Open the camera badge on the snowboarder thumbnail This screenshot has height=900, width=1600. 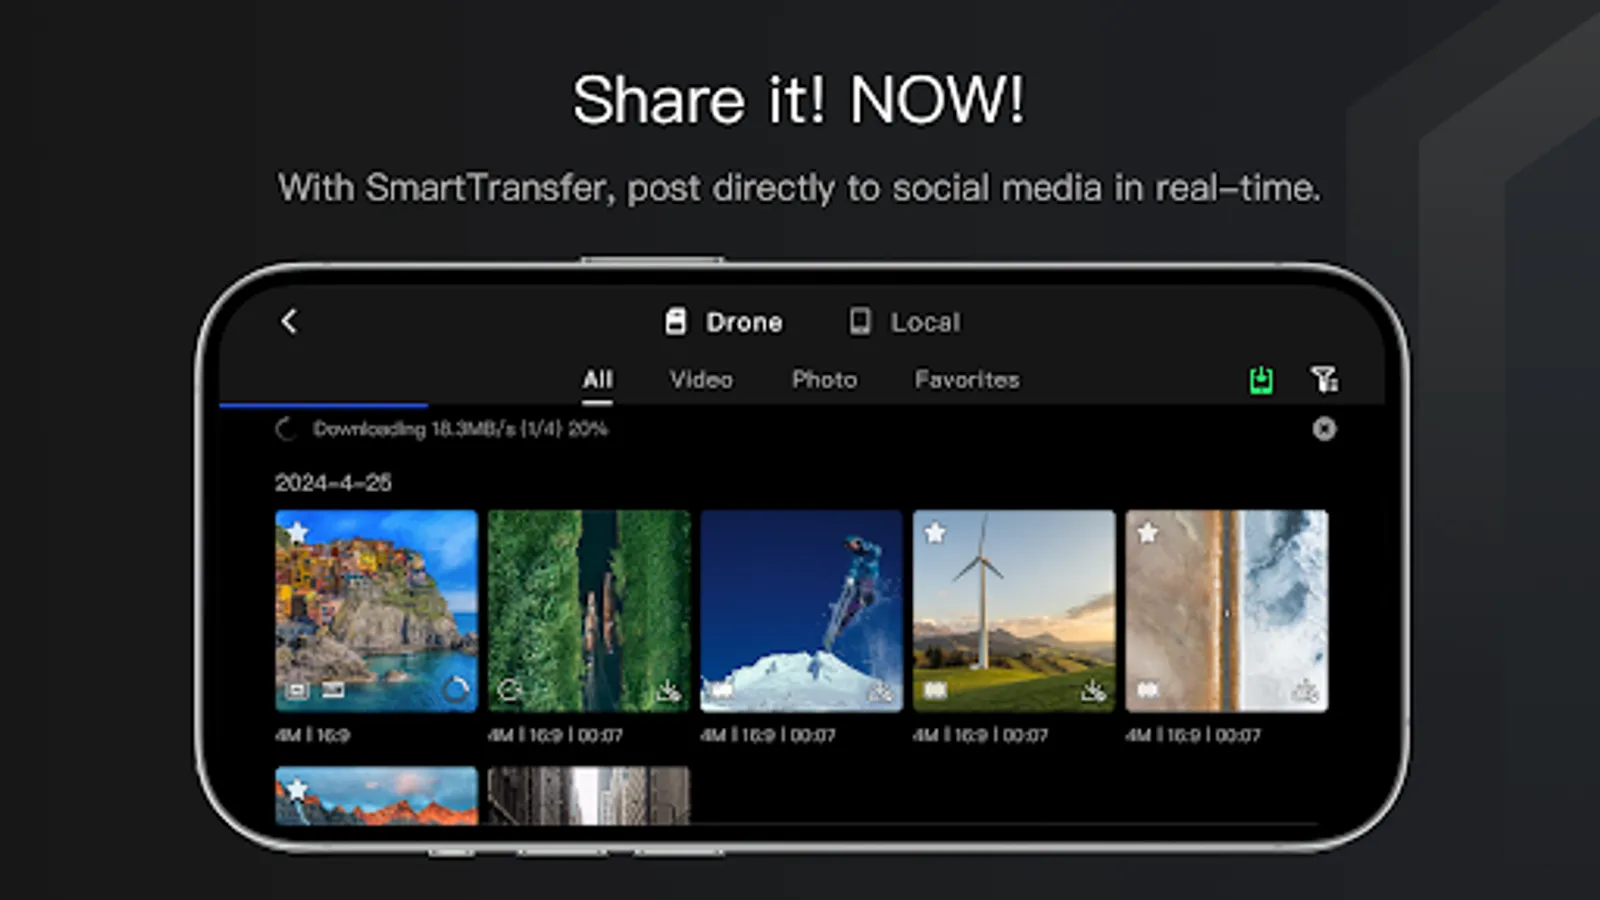(x=722, y=689)
